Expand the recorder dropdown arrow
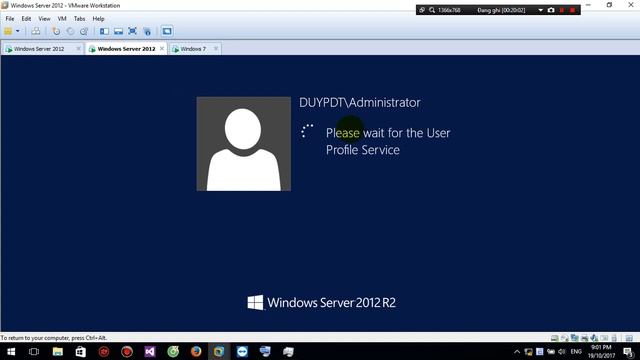The width and height of the screenshot is (640, 360). click(x=540, y=10)
